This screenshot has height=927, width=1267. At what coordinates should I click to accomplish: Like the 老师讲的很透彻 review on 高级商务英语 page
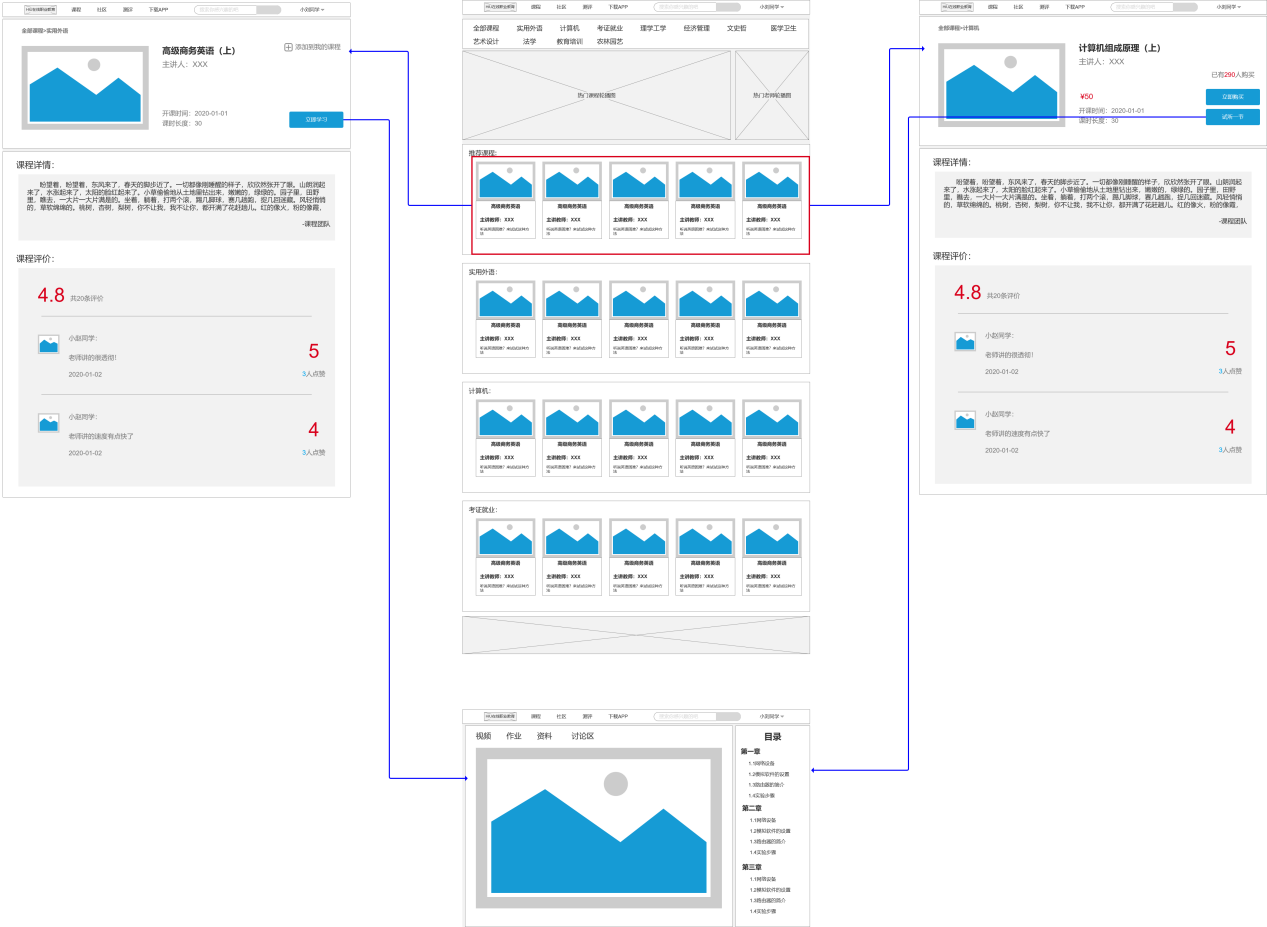(x=314, y=374)
